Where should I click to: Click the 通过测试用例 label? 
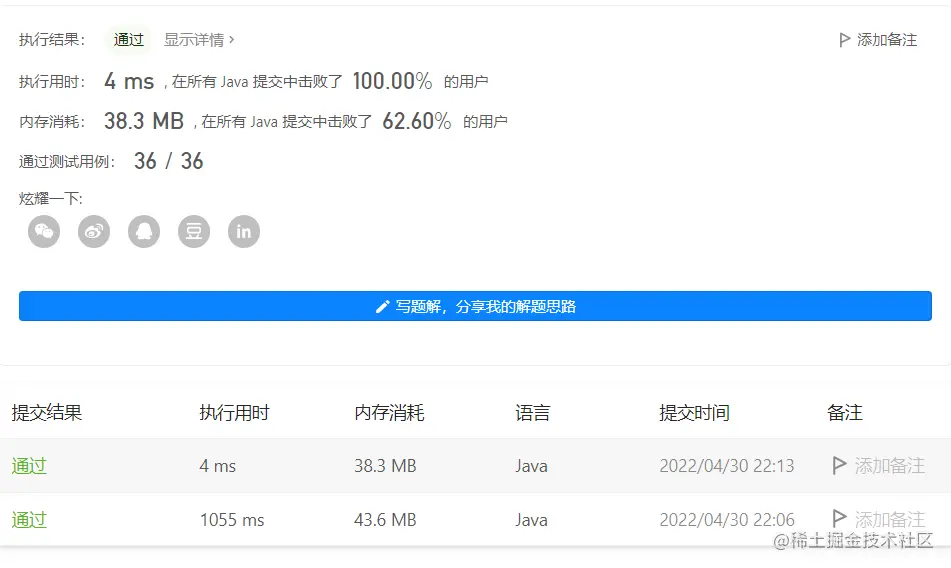coord(67,162)
